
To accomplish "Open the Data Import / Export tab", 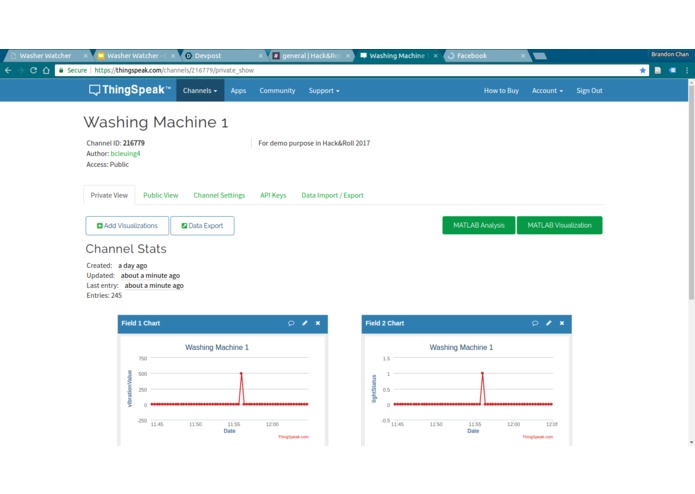I will pos(332,195).
